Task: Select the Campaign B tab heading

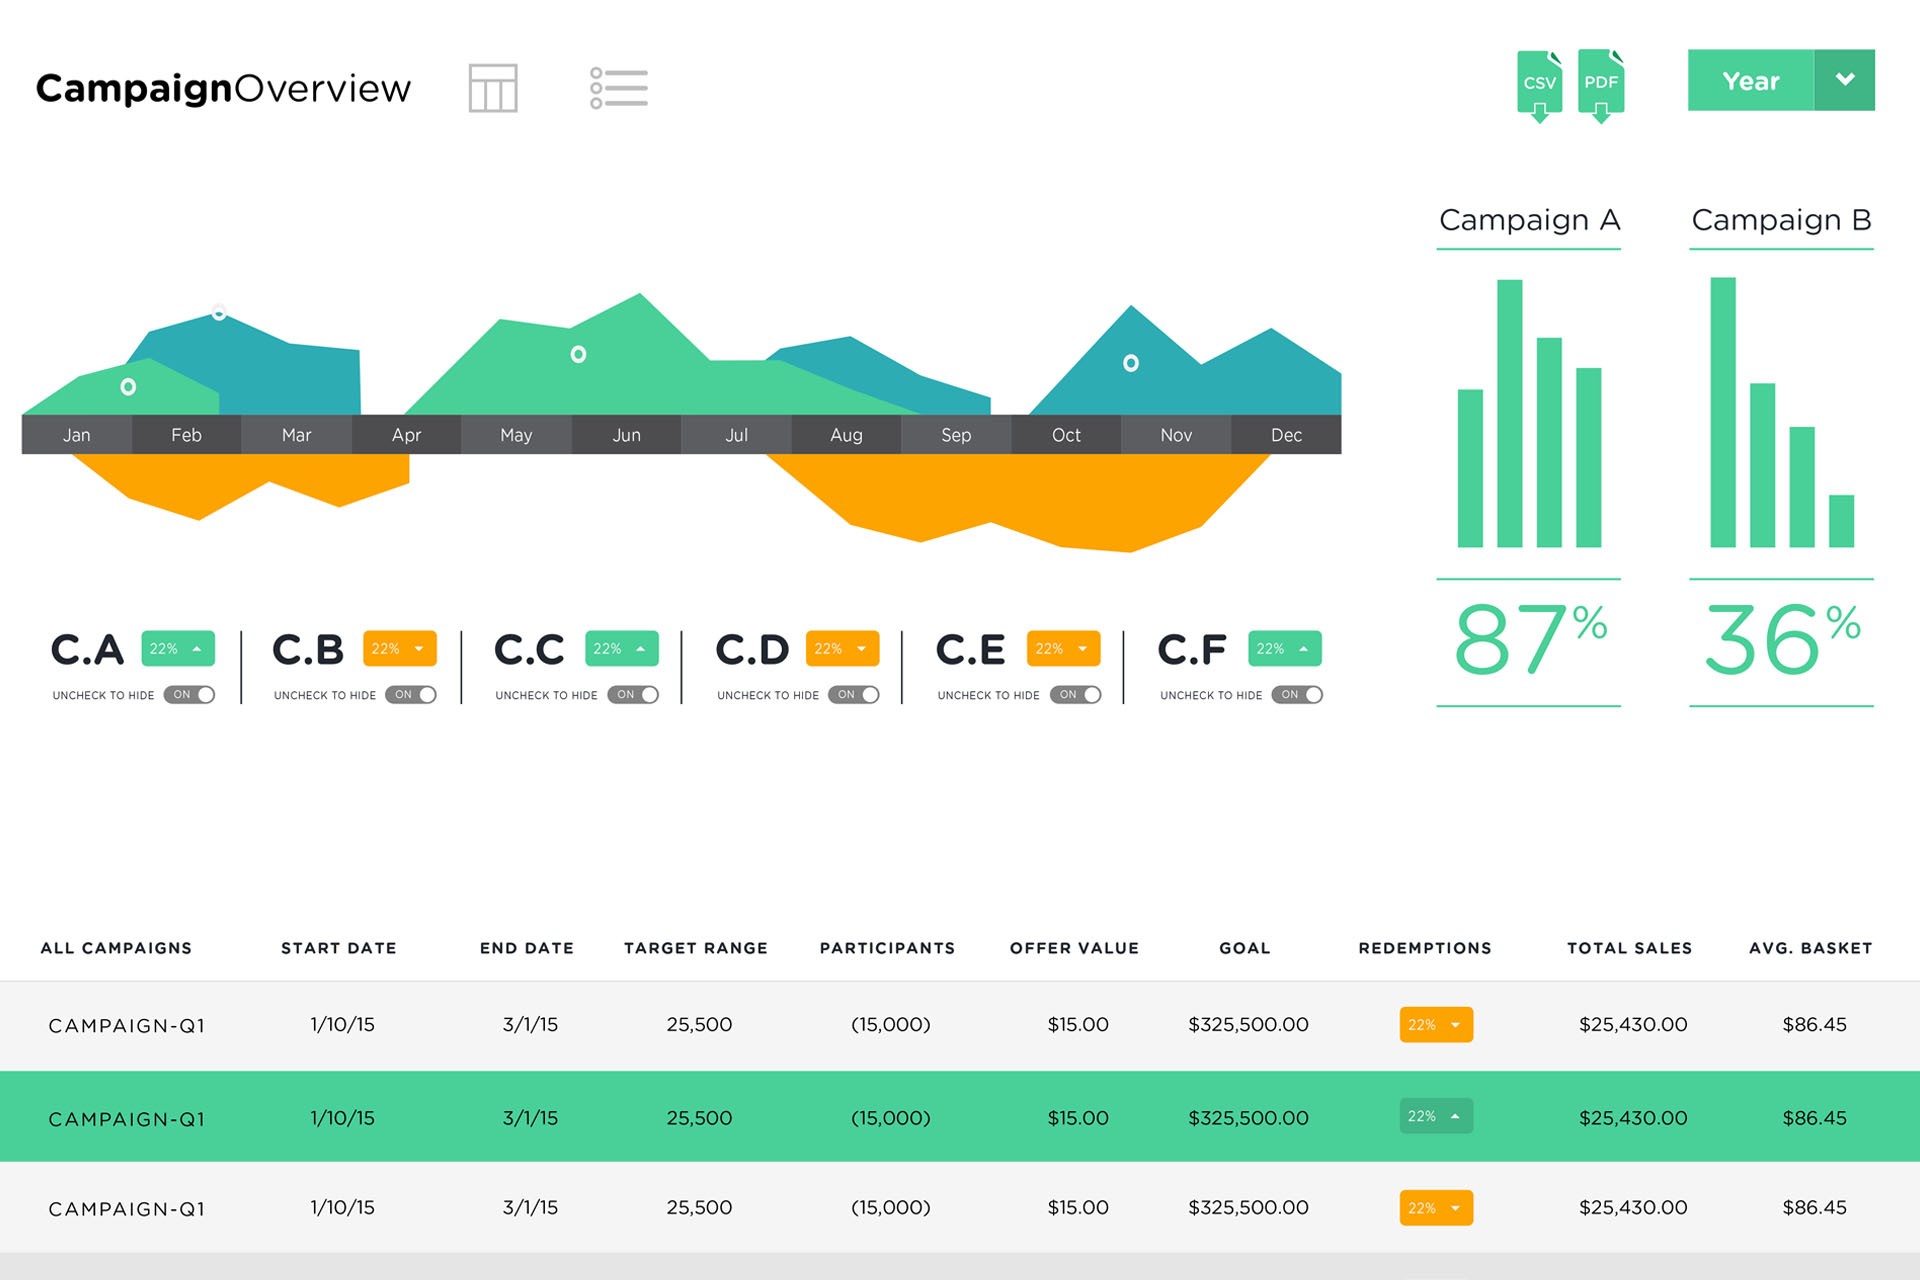Action: click(1781, 220)
